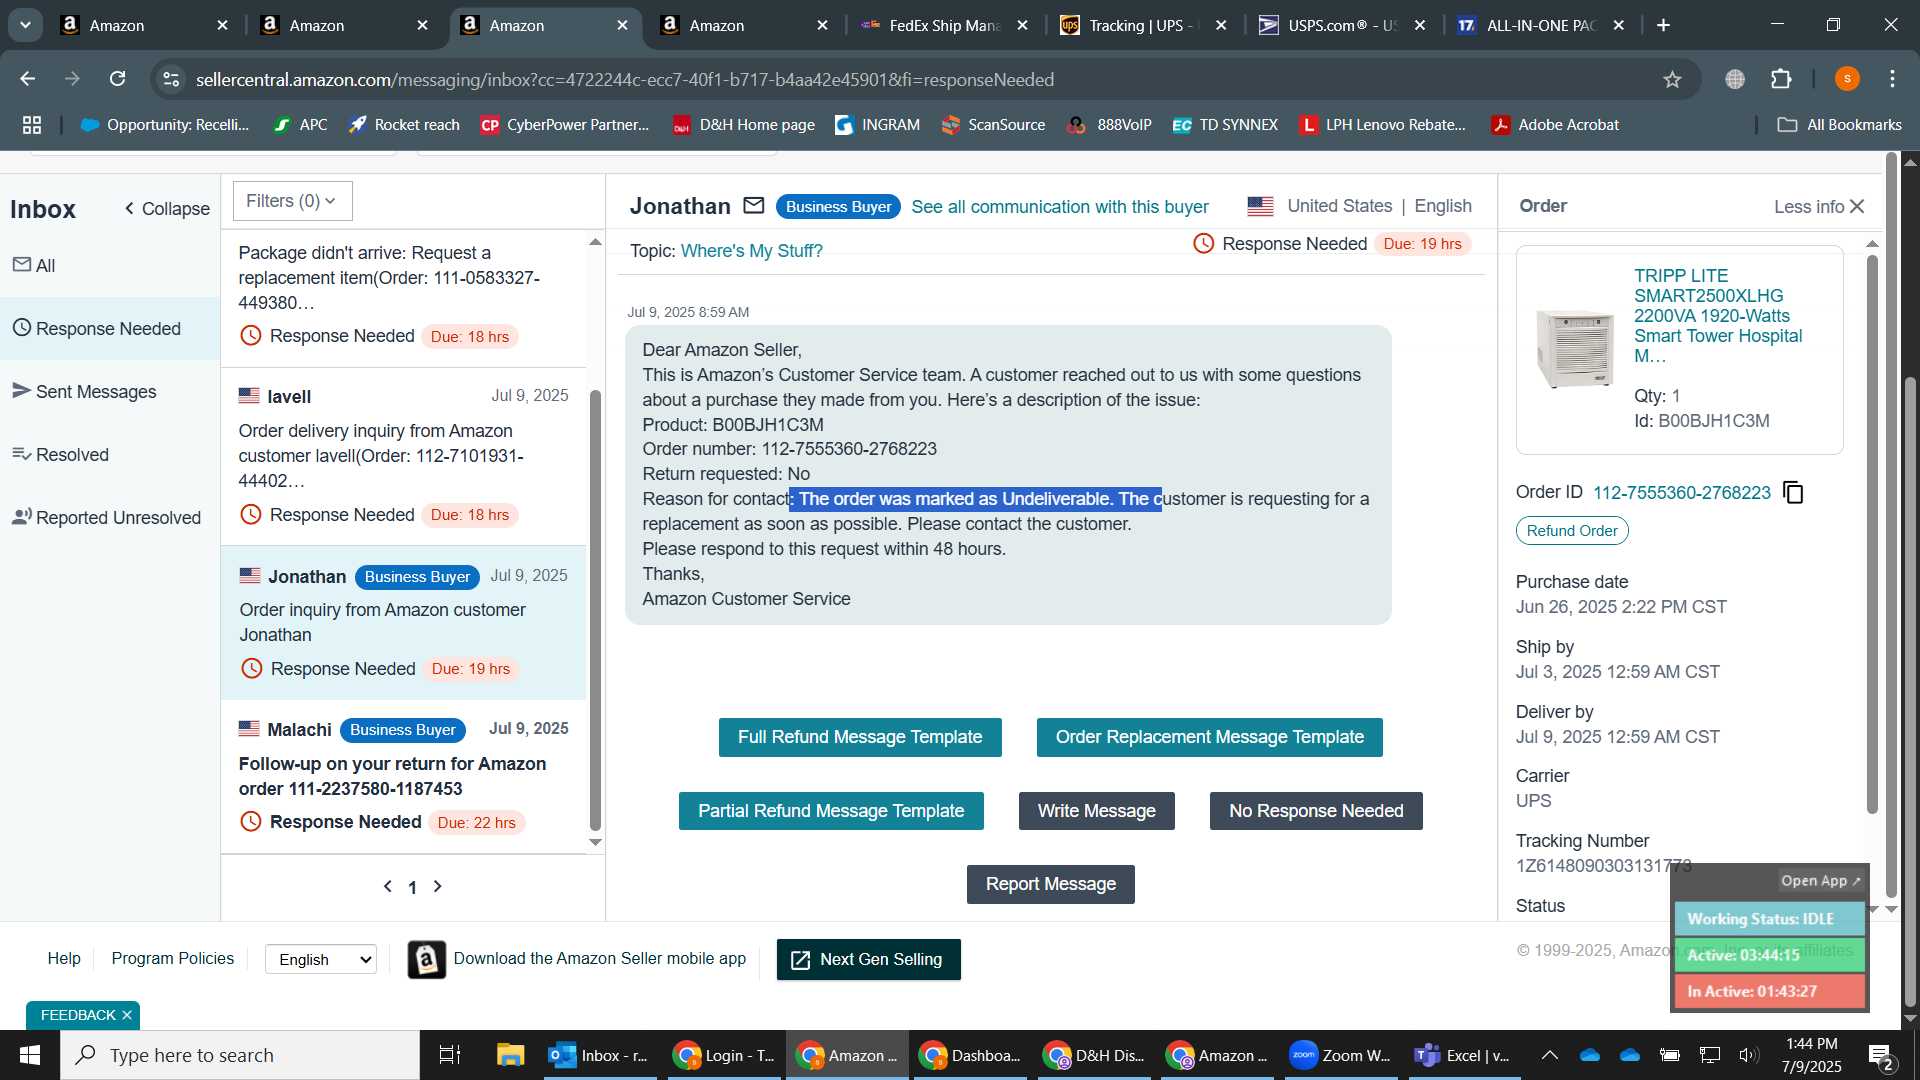Open the Where's My Stuff? topic link

click(752, 251)
